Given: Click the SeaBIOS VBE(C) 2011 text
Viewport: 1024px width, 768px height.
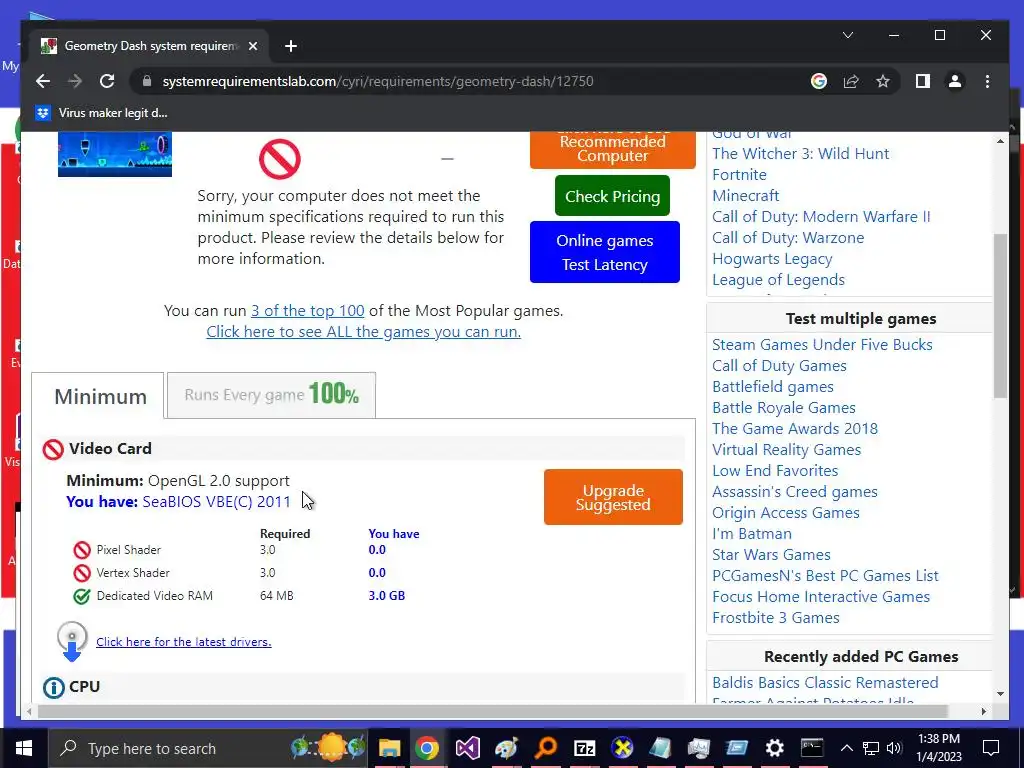Looking at the screenshot, I should click(x=216, y=502).
